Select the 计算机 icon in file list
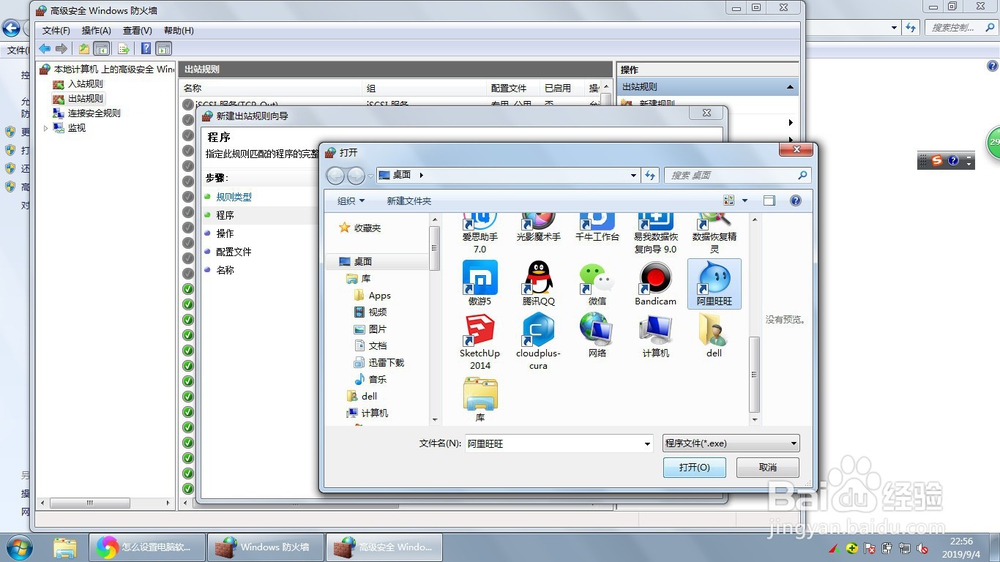The image size is (1000, 562). pyautogui.click(x=656, y=336)
